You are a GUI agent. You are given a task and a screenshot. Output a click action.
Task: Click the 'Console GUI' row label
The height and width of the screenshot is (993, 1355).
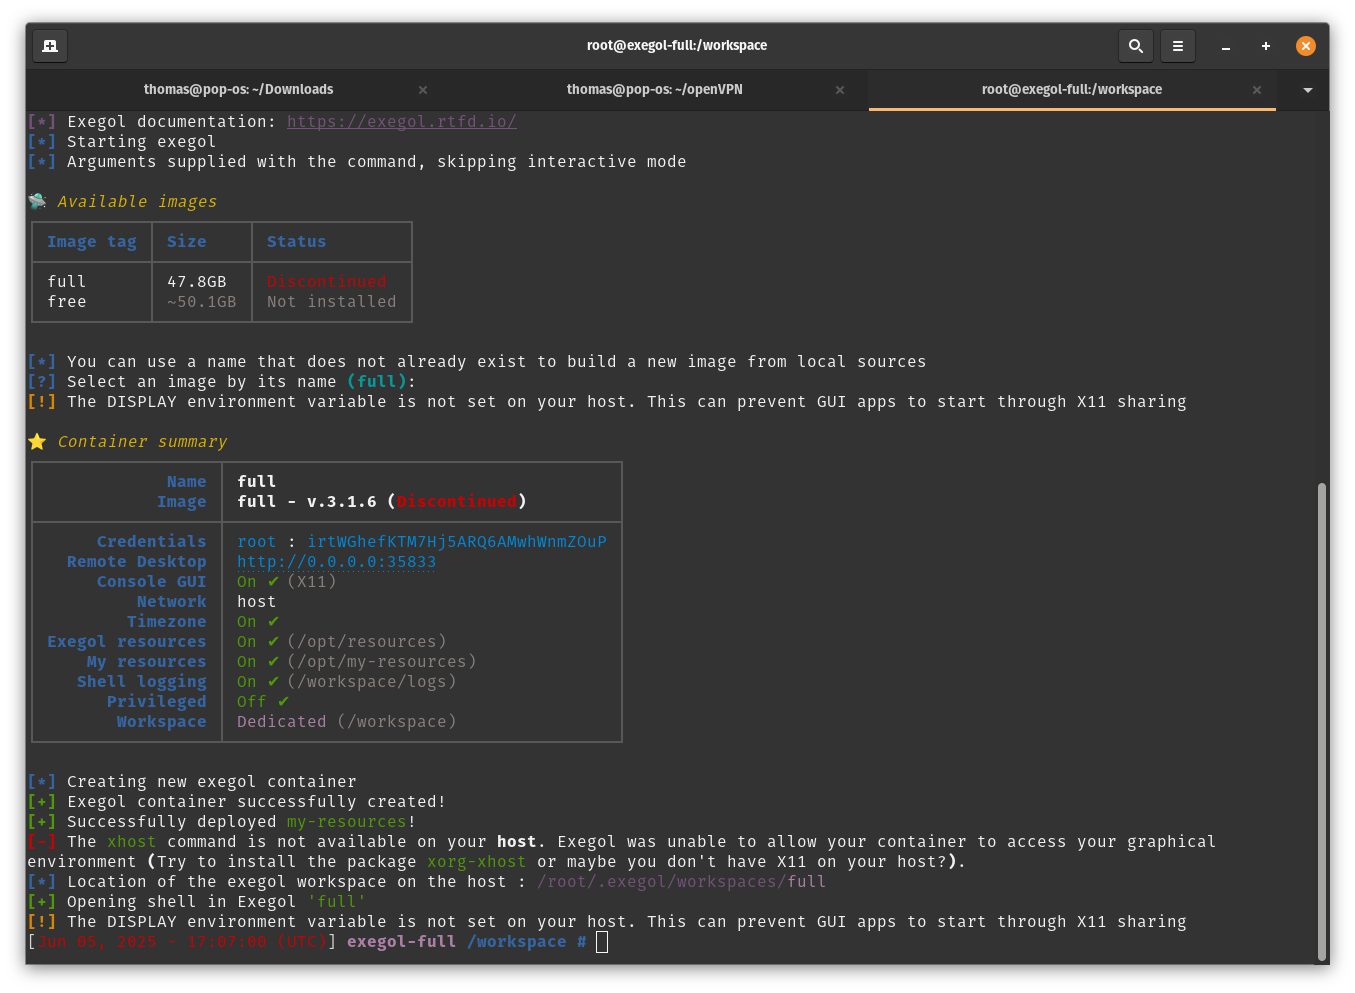[x=152, y=582]
